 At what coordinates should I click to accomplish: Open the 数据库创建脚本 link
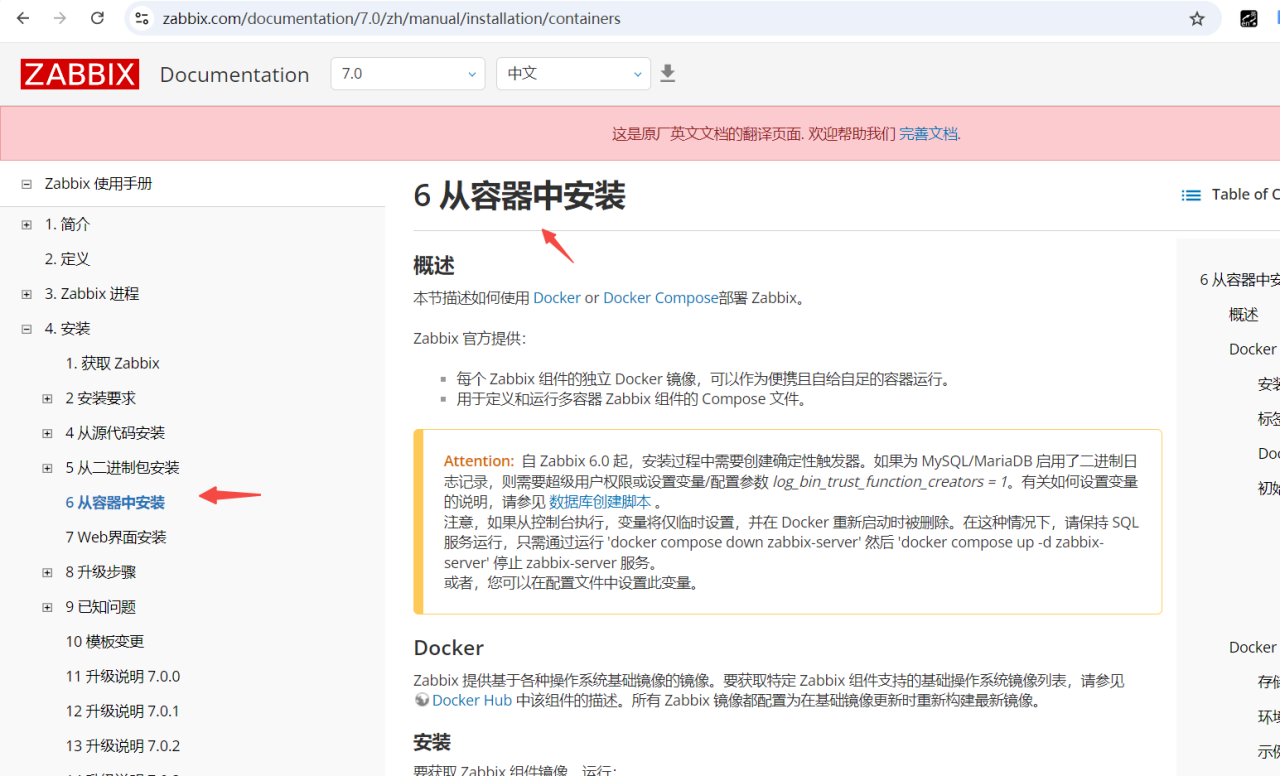[600, 502]
